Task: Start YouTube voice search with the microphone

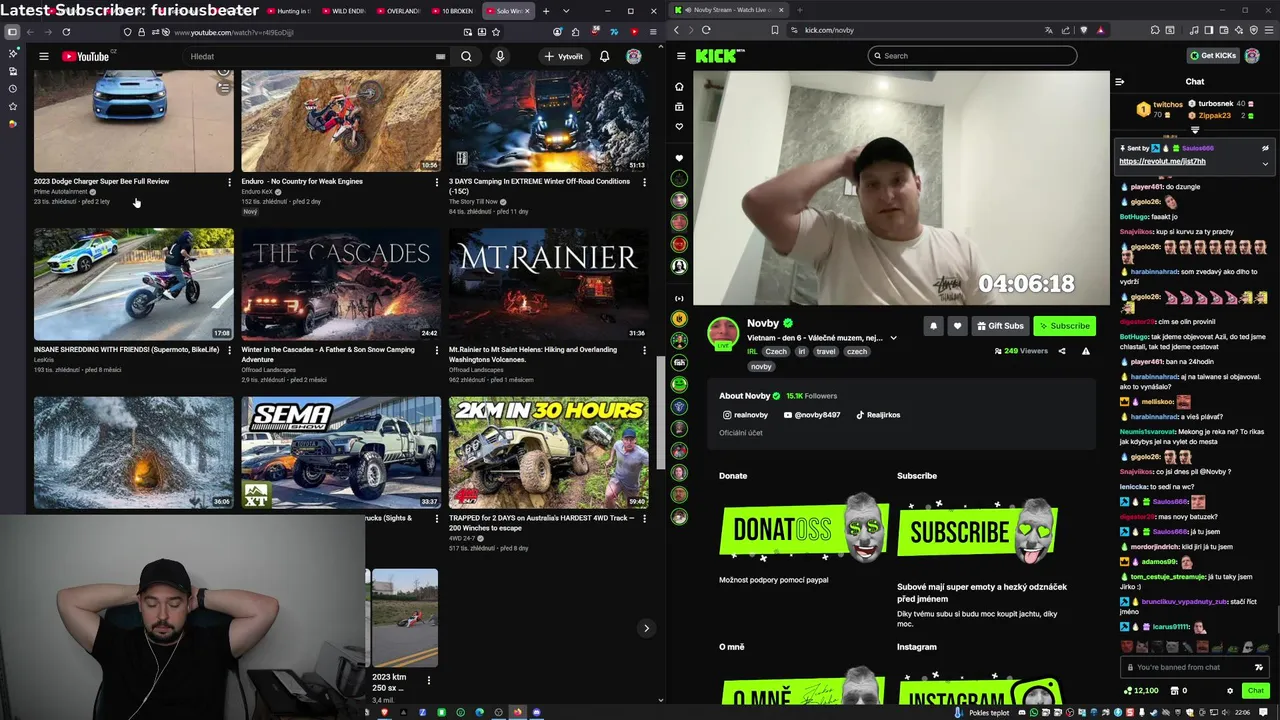Action: click(500, 56)
